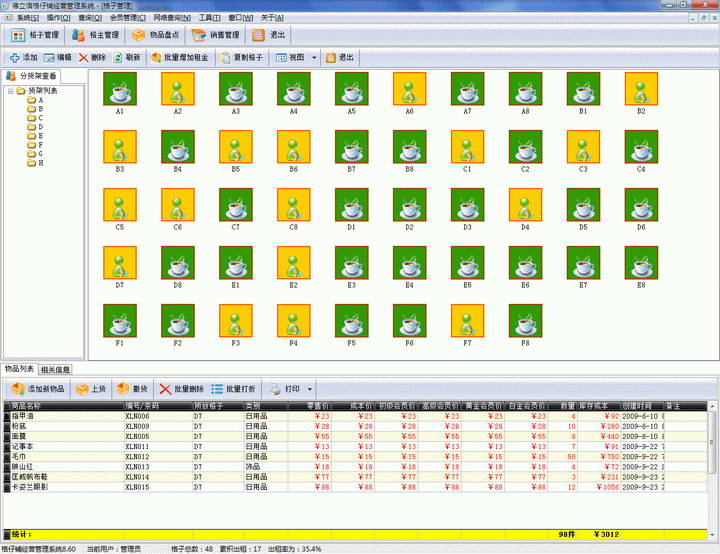This screenshot has height=554, width=720.
Task: Click the items table scroll-up arrow
Action: [712, 407]
